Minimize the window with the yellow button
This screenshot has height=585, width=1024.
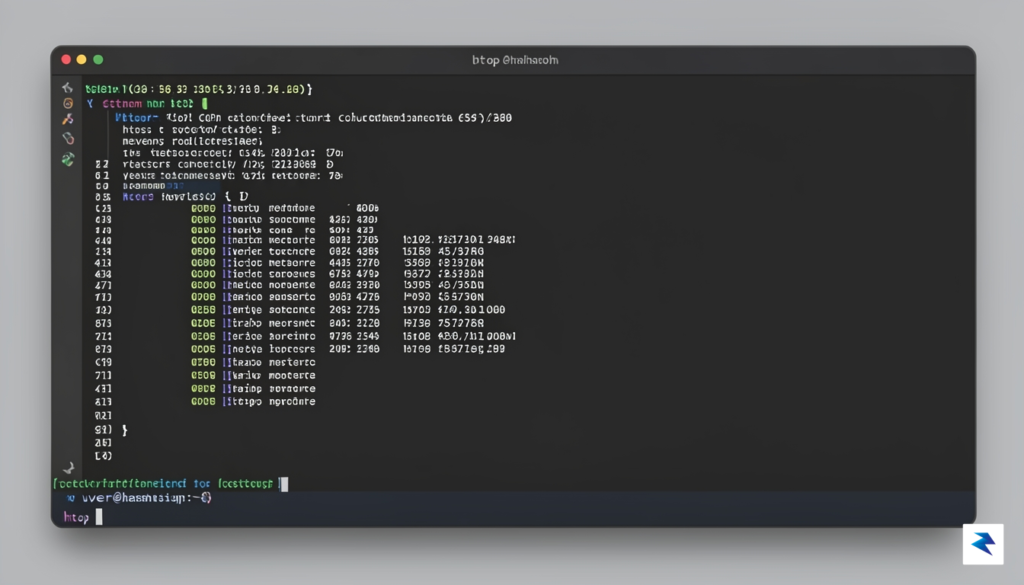(82, 59)
